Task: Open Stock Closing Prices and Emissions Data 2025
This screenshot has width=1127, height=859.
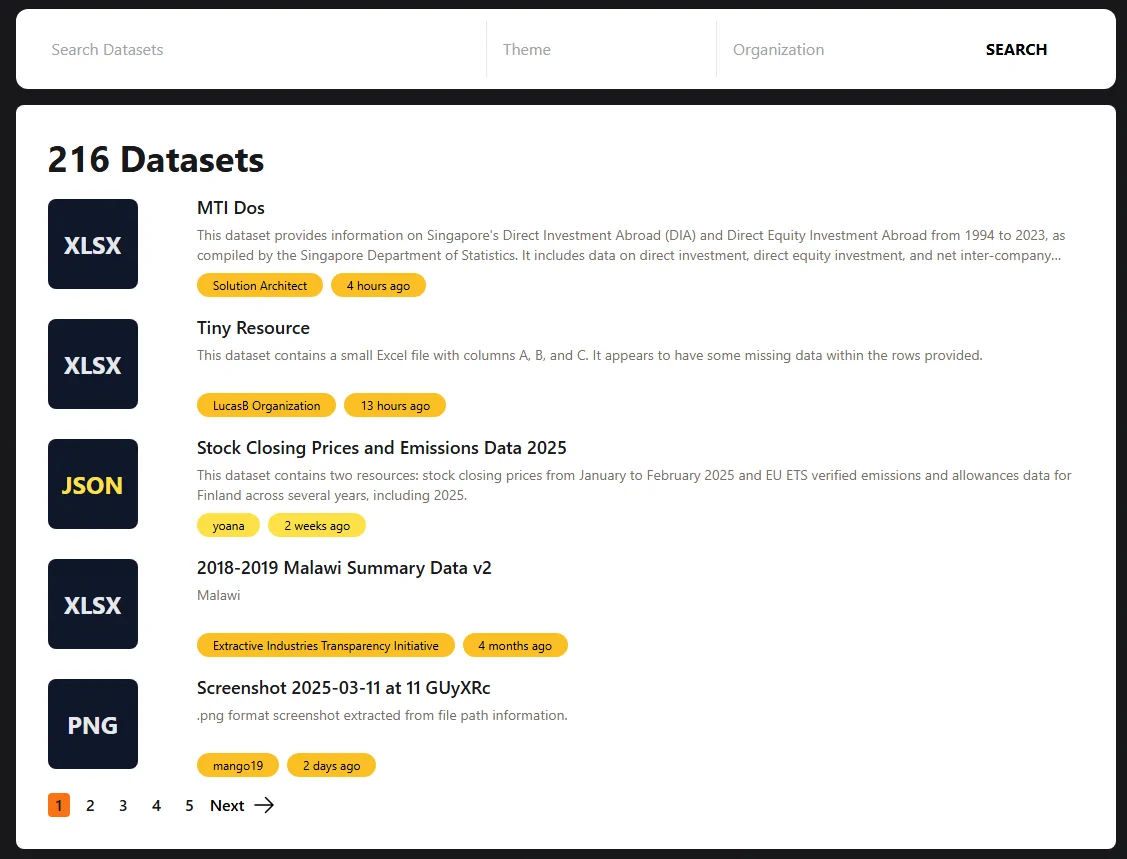Action: click(381, 448)
